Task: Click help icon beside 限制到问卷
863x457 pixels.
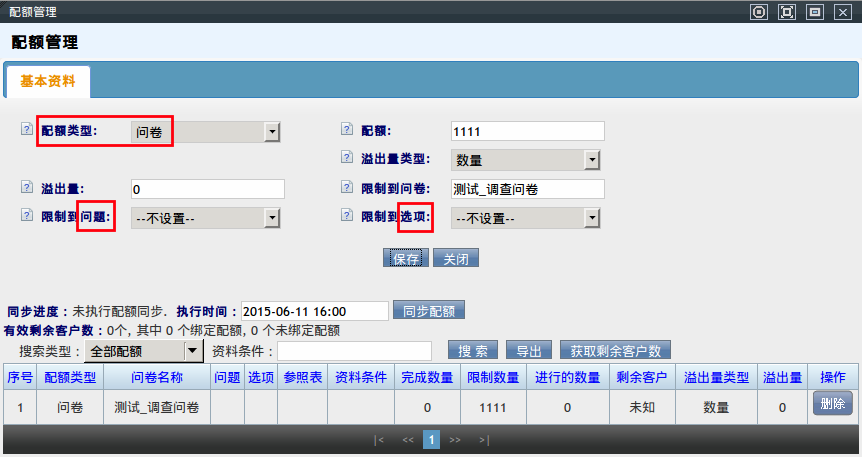Action: click(x=347, y=187)
